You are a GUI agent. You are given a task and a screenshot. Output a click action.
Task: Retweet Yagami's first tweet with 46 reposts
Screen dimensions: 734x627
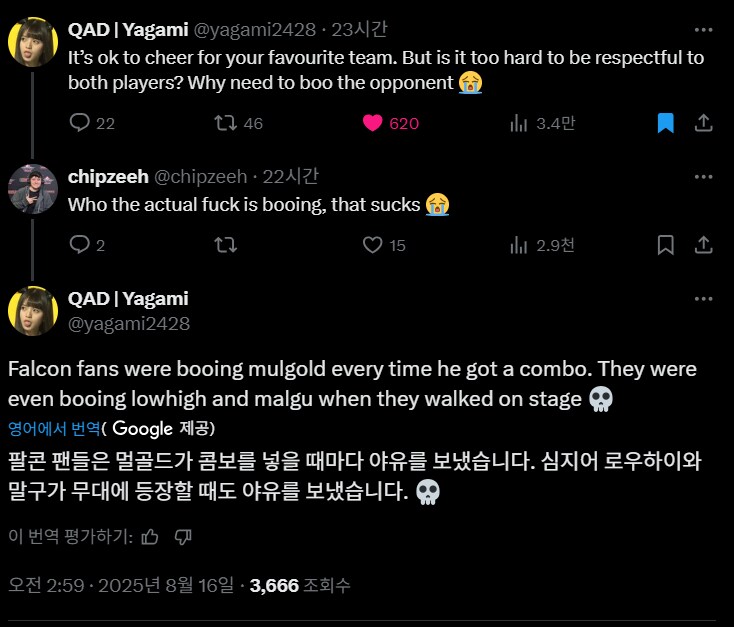[x=226, y=123]
